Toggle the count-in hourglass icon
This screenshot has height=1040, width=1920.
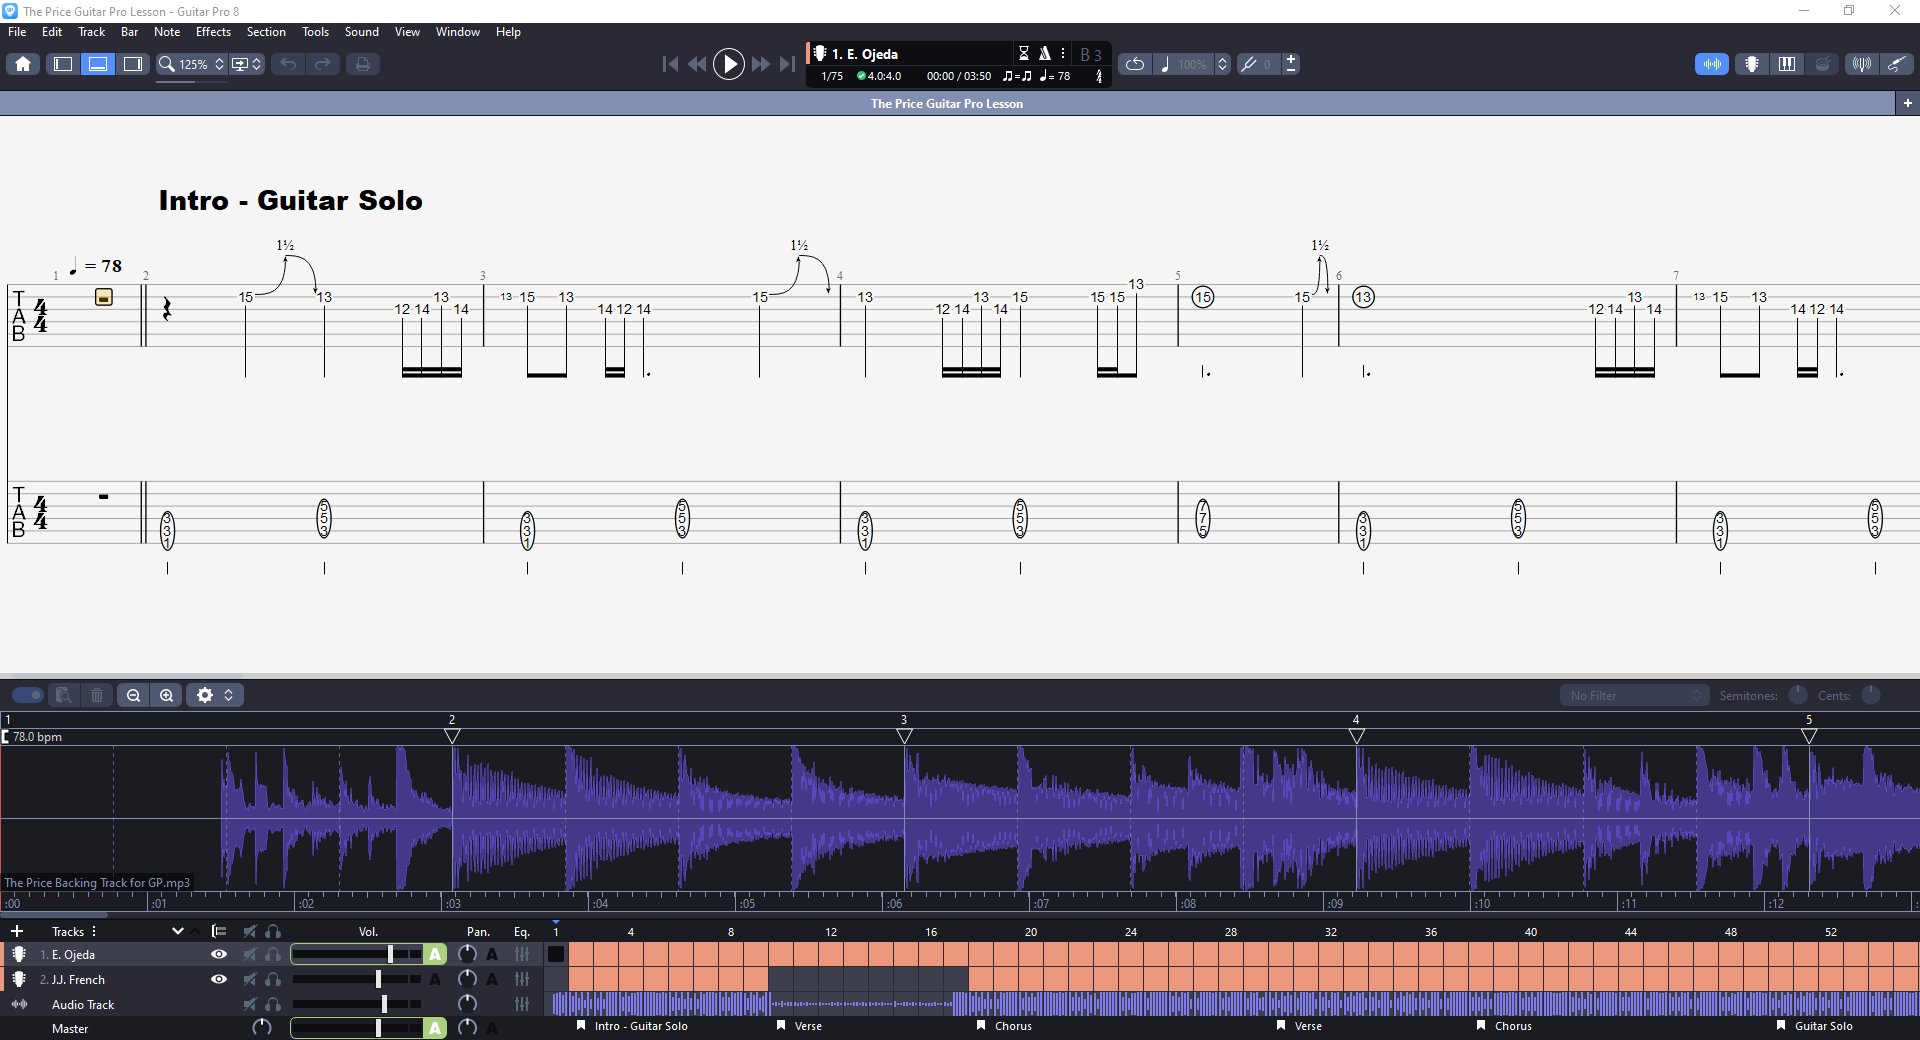[1024, 54]
